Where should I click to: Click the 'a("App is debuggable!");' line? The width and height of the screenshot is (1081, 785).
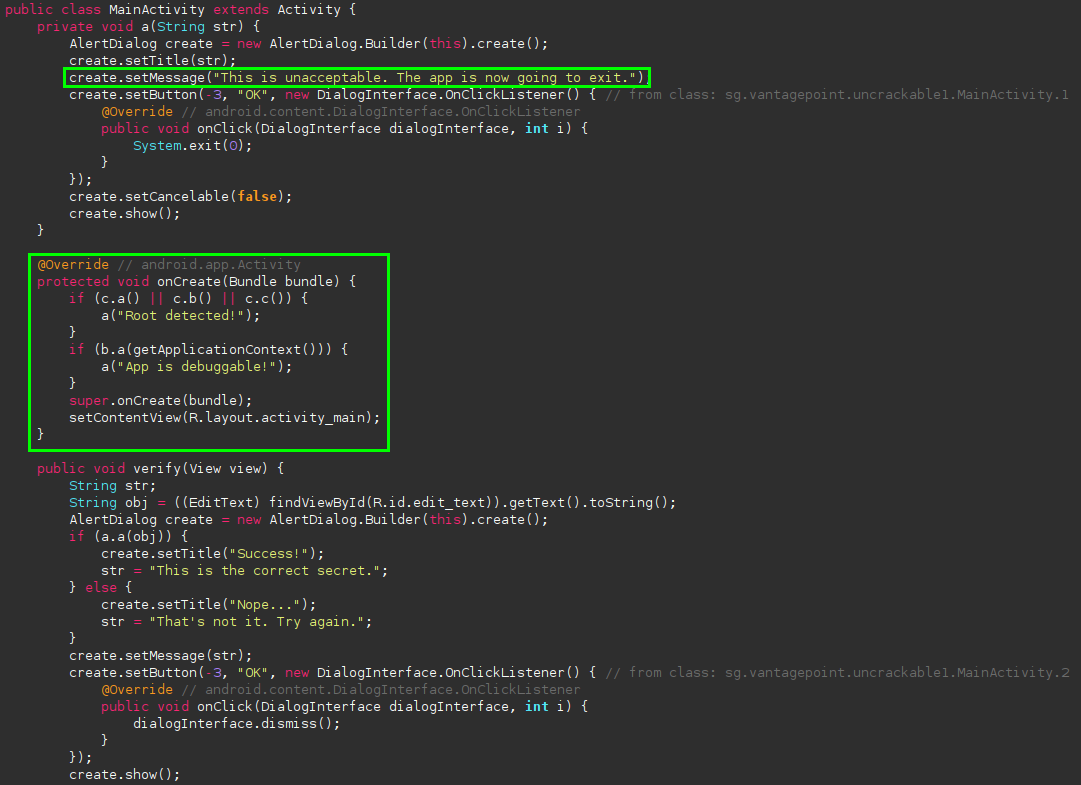196,367
